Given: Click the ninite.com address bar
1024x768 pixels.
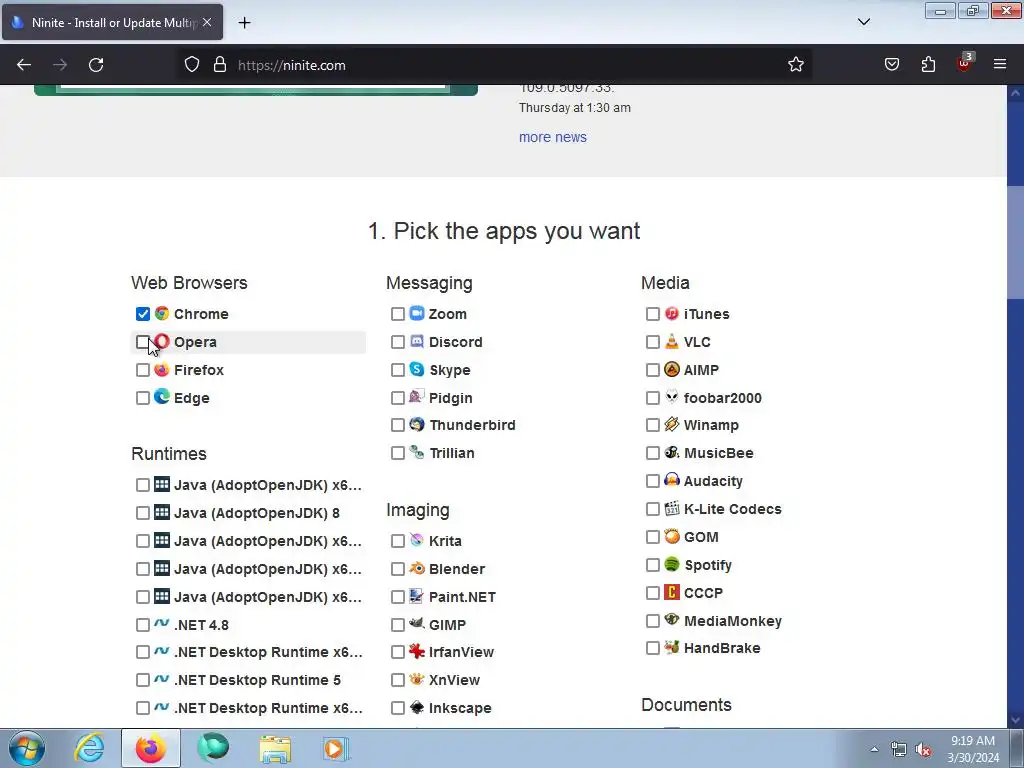Looking at the screenshot, I should coord(496,65).
